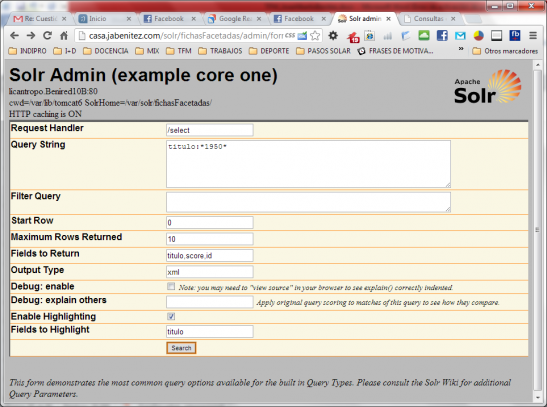Image resolution: width=547 pixels, height=407 pixels.
Task: Open the Chrome hamburger menu
Action: (533, 35)
